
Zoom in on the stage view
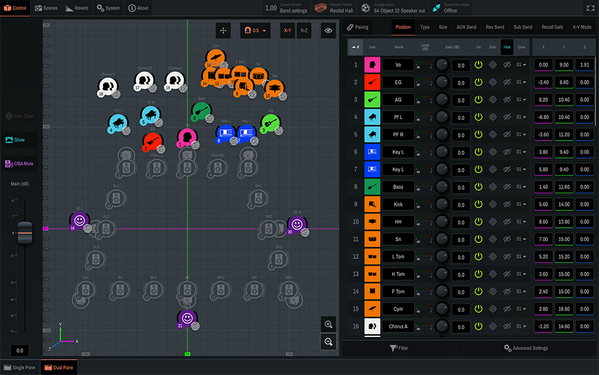click(328, 324)
